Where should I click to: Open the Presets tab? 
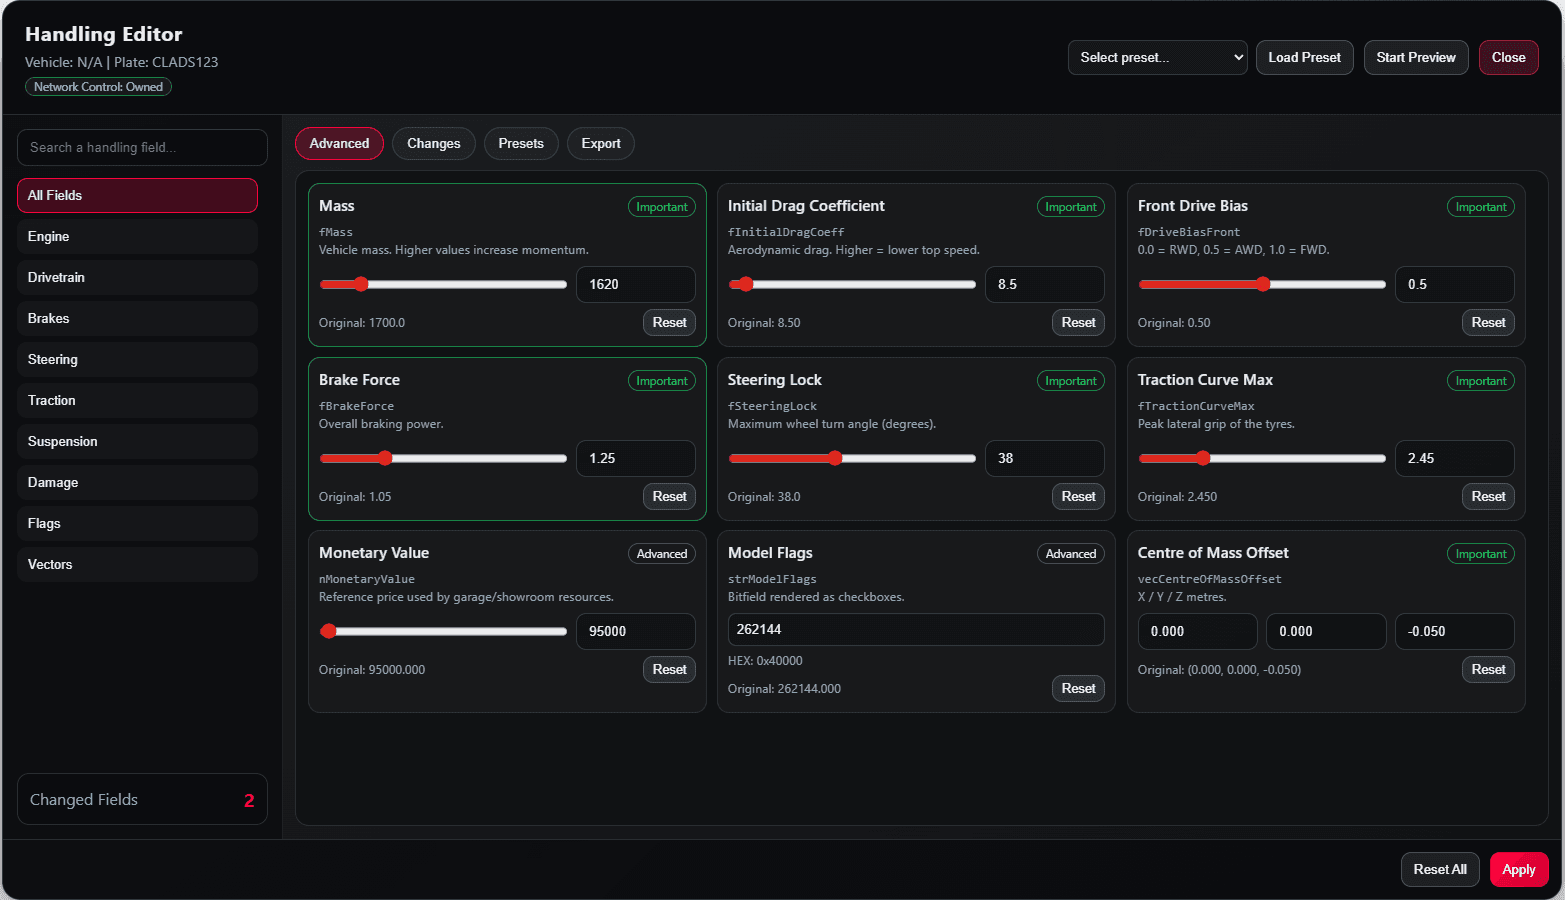pyautogui.click(x=521, y=143)
